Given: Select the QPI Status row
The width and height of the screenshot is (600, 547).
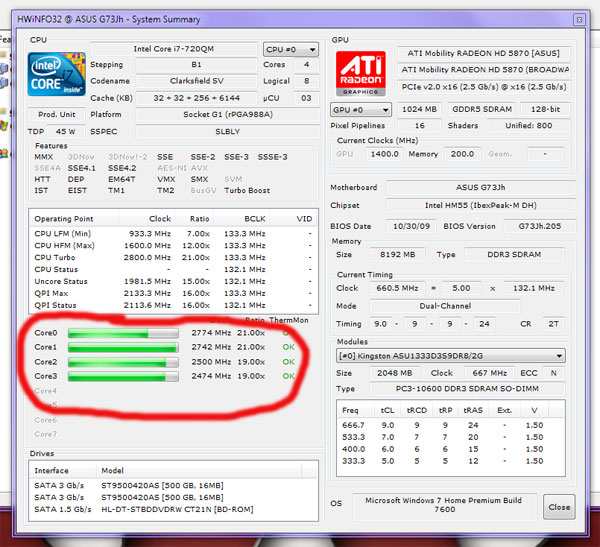Looking at the screenshot, I should pos(173,305).
